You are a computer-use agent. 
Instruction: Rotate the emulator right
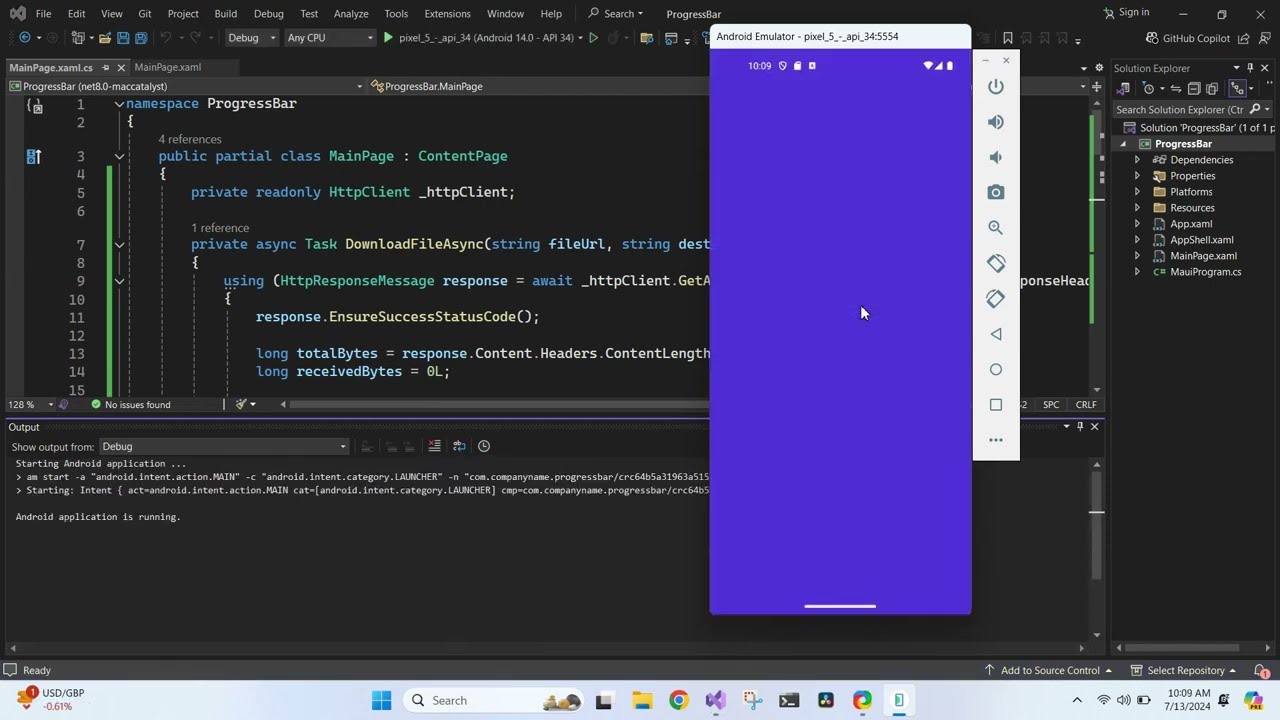(x=996, y=298)
